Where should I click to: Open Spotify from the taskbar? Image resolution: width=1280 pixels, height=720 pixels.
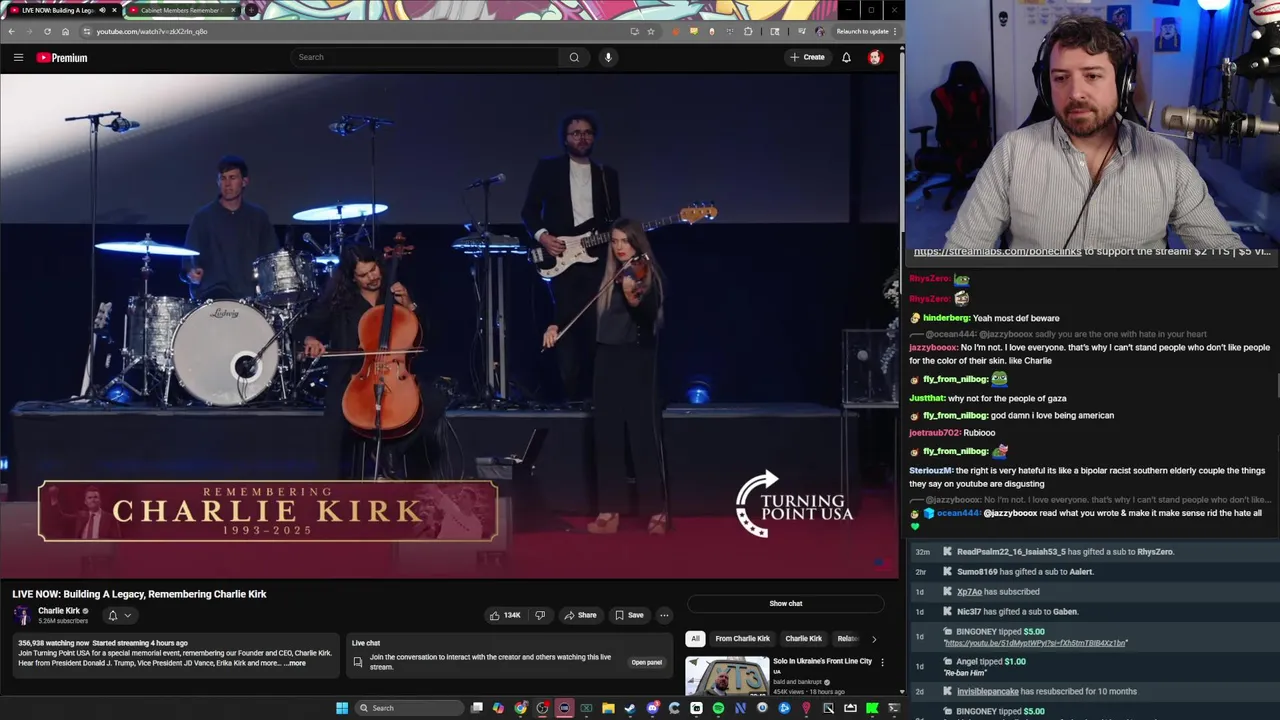coord(718,708)
